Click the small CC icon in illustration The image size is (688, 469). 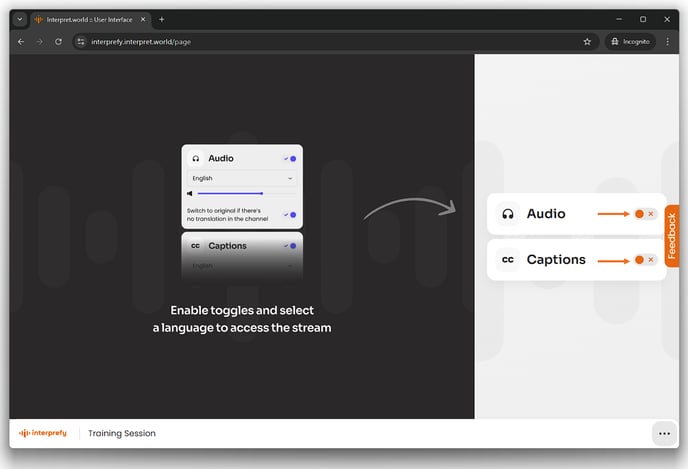click(x=196, y=246)
